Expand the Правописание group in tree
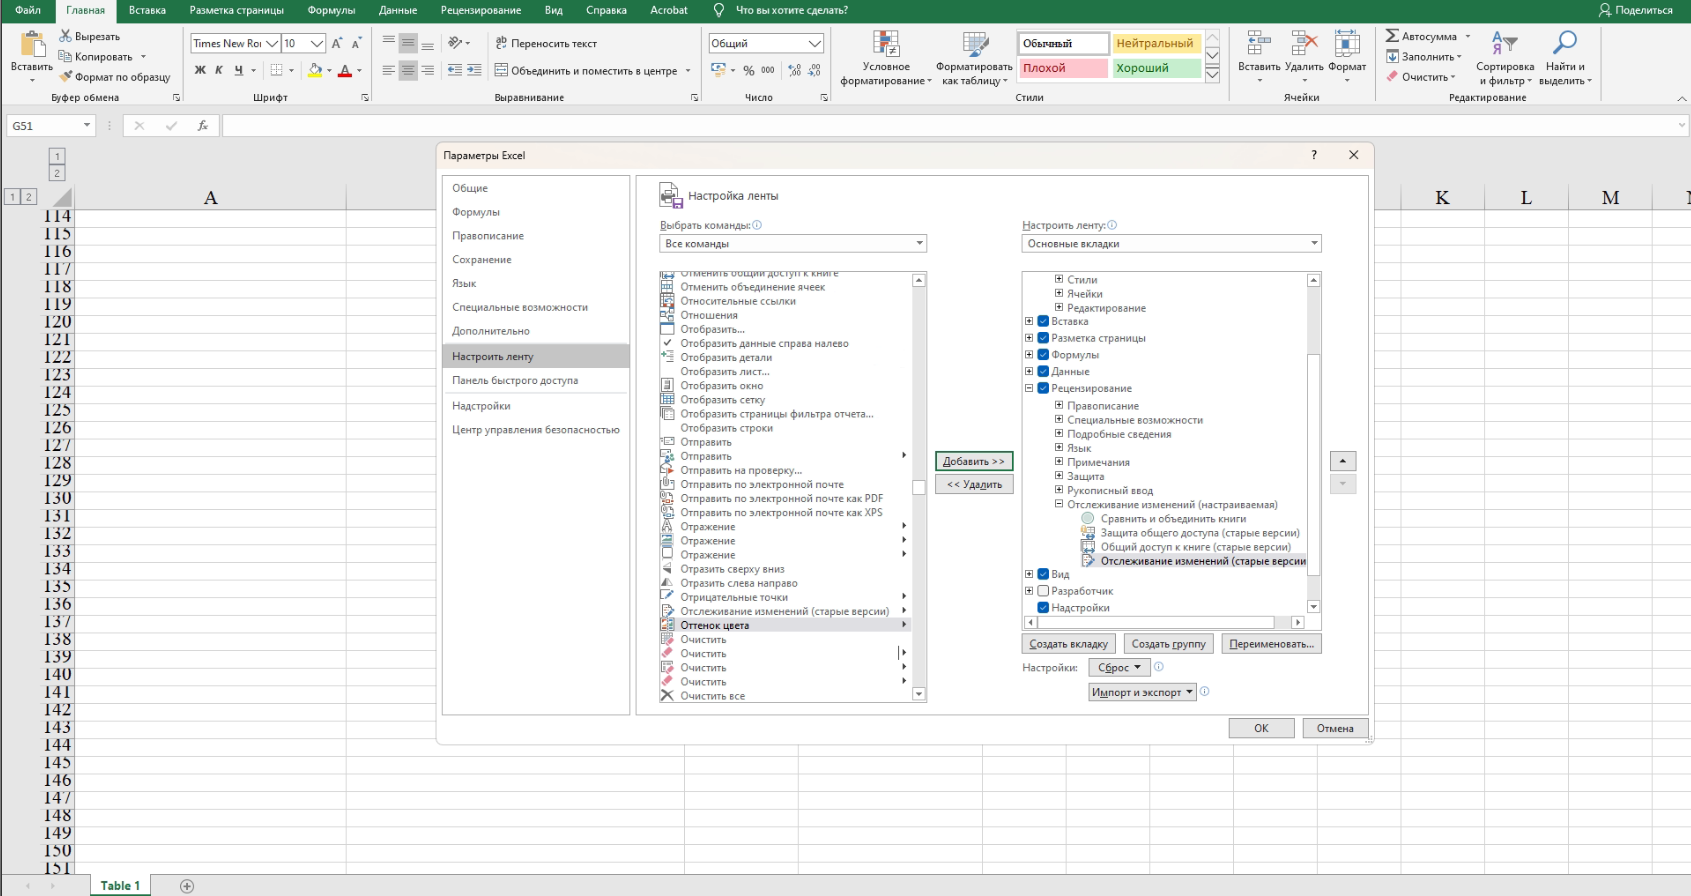Screen dimensions: 1691x896 coord(1059,405)
